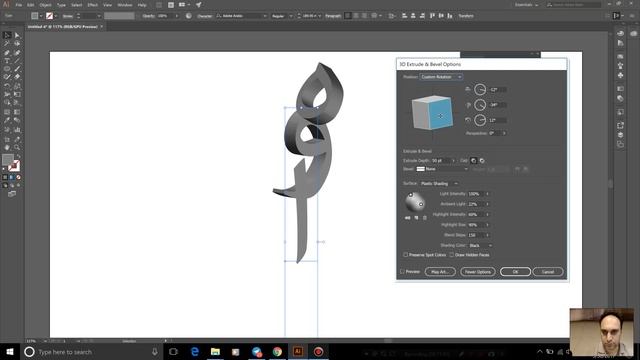Select the Zoom tool in tools panel

17,147
